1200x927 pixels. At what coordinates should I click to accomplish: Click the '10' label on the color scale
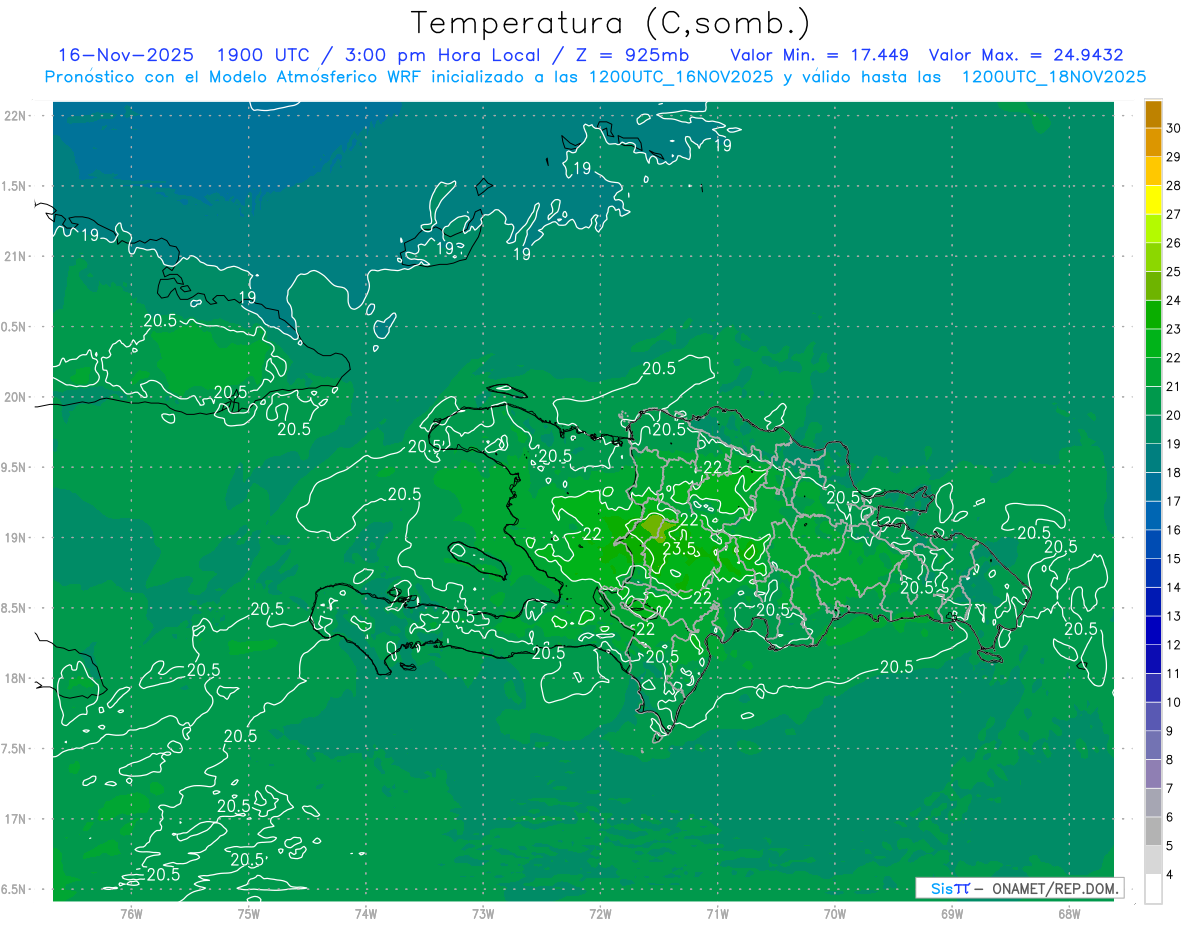(x=1173, y=702)
